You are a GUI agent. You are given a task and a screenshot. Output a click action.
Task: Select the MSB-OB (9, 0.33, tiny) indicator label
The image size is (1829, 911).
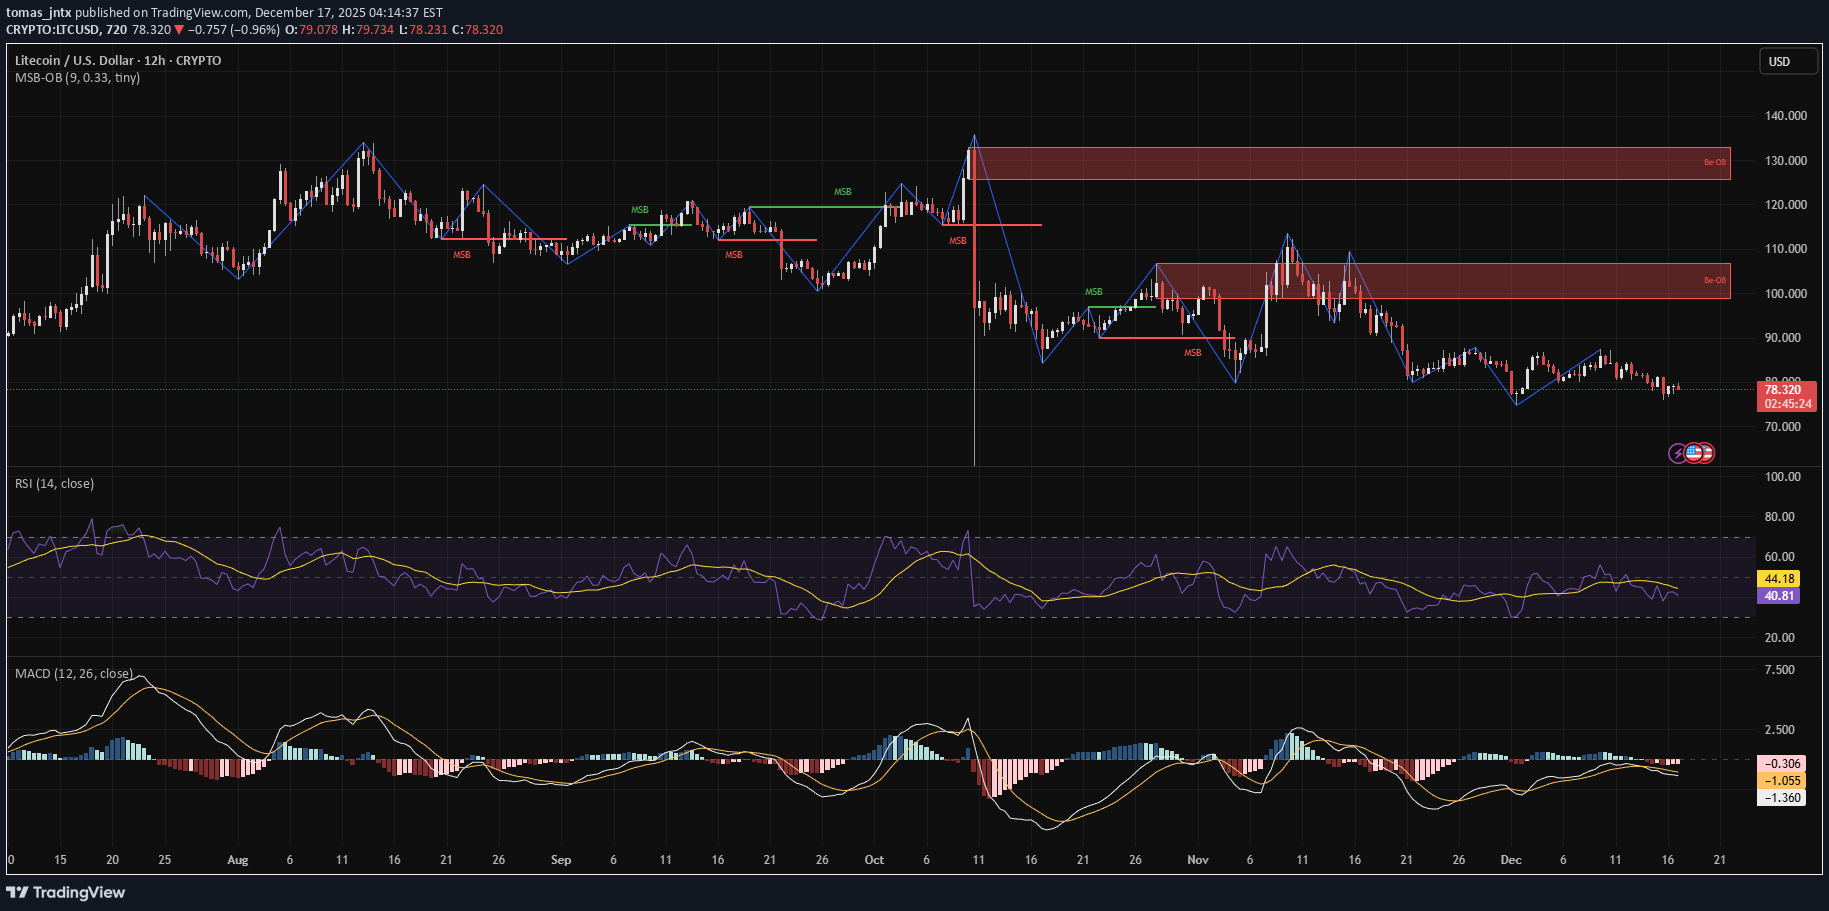click(x=77, y=78)
